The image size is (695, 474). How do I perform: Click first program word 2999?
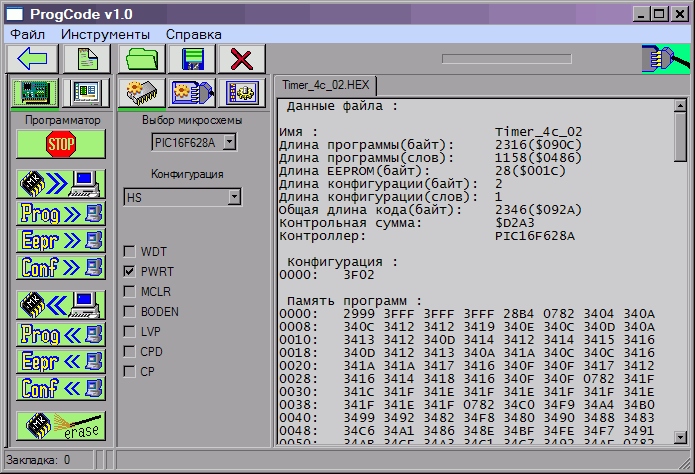tap(359, 314)
